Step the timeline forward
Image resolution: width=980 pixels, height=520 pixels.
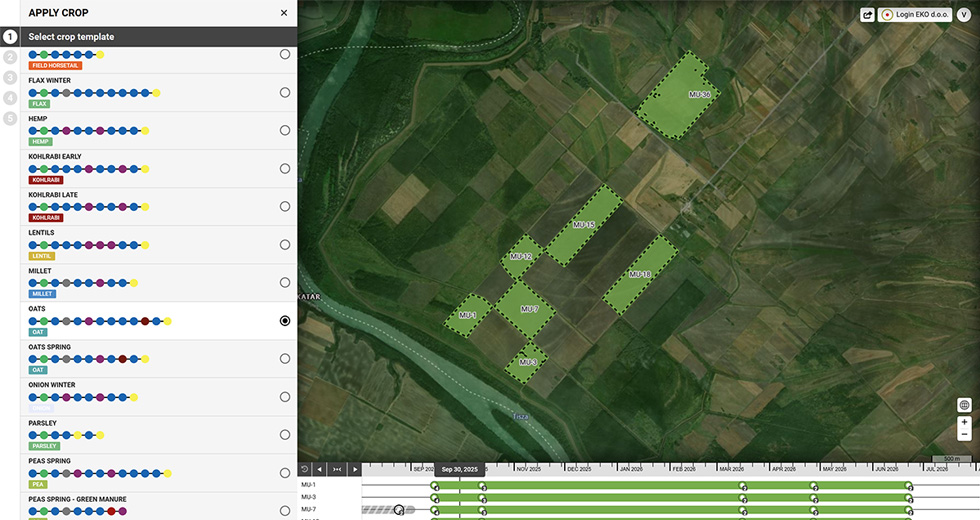pyautogui.click(x=354, y=469)
